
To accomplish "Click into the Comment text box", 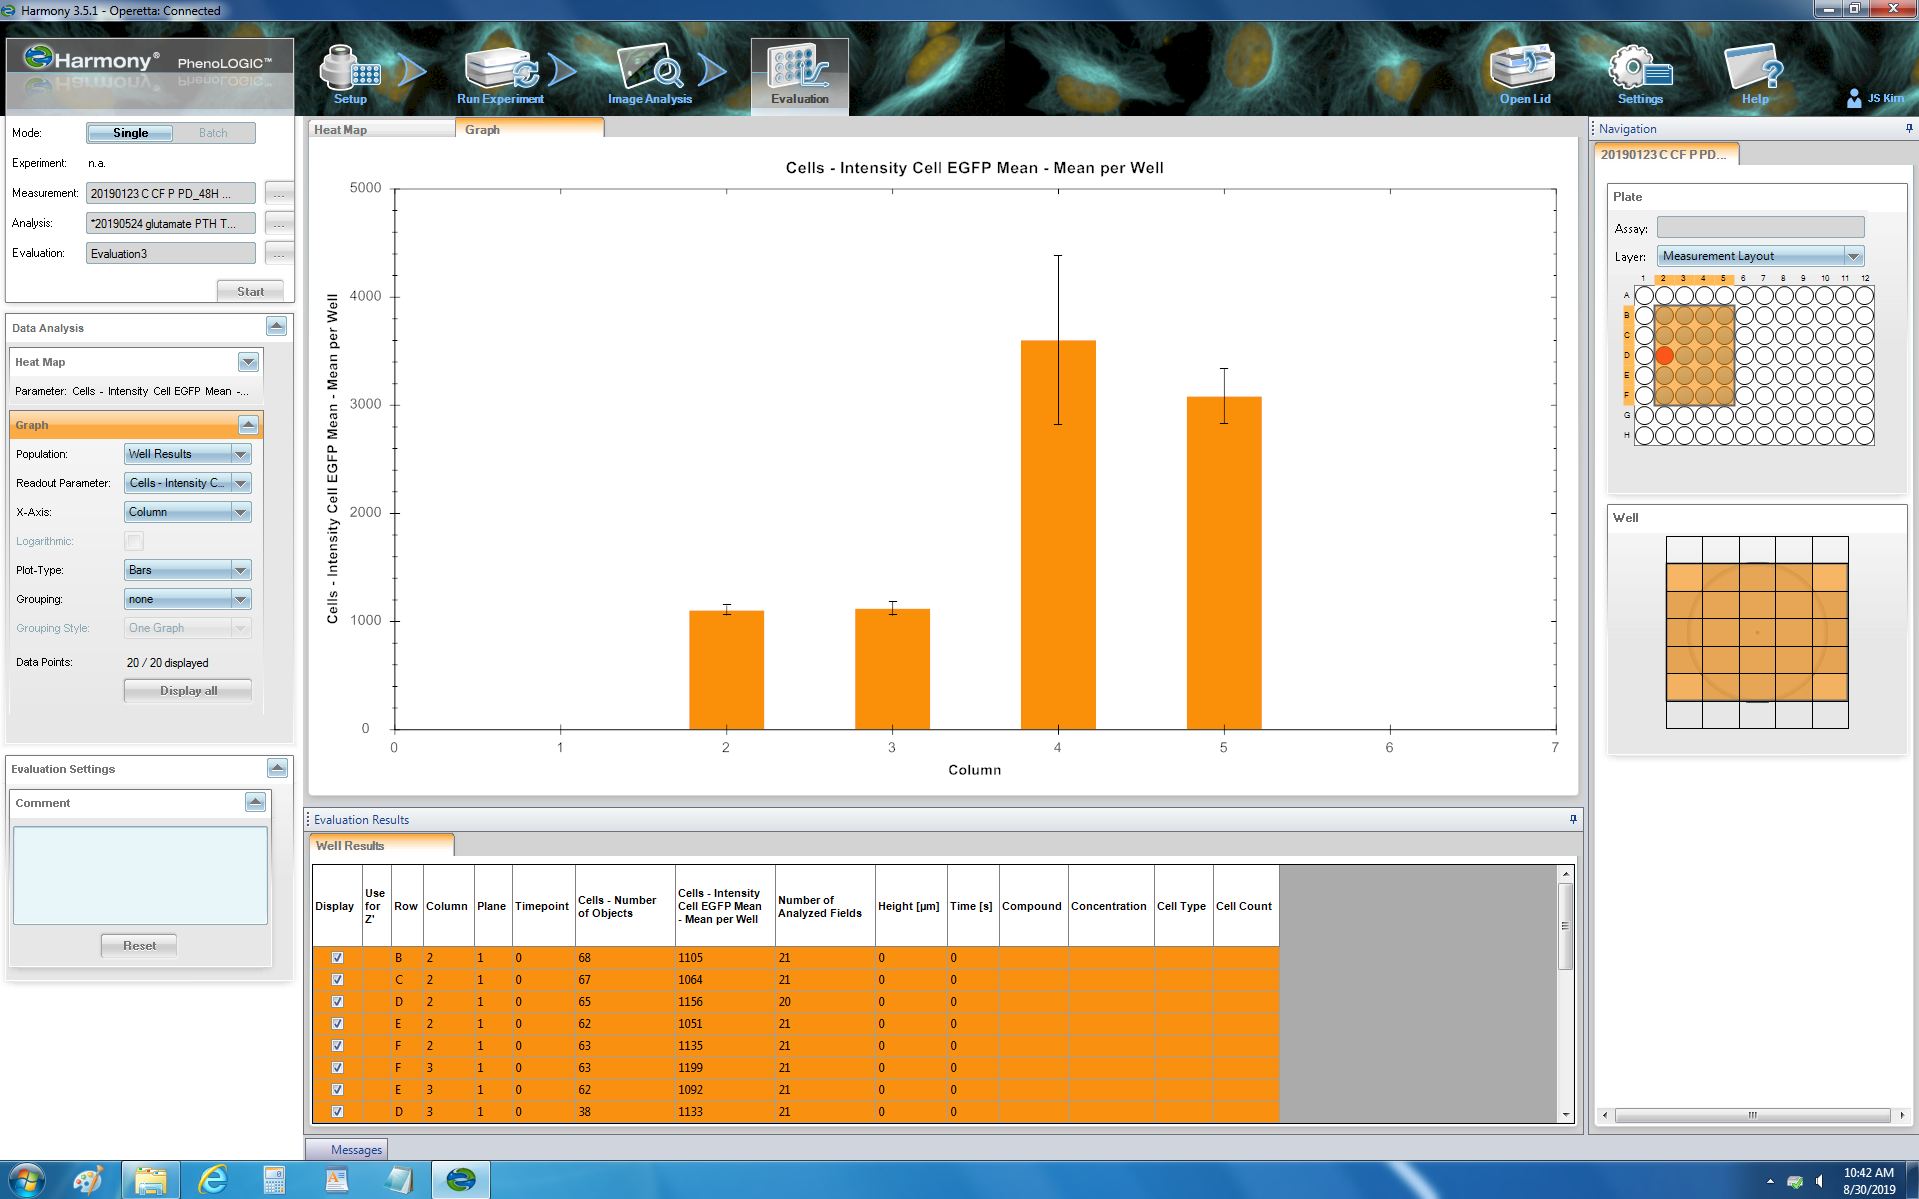I will pos(140,875).
